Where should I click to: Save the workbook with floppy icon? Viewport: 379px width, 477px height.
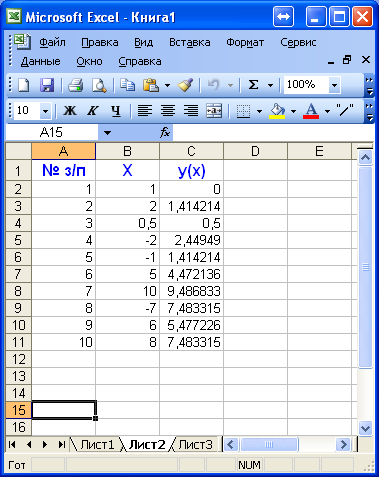47,85
